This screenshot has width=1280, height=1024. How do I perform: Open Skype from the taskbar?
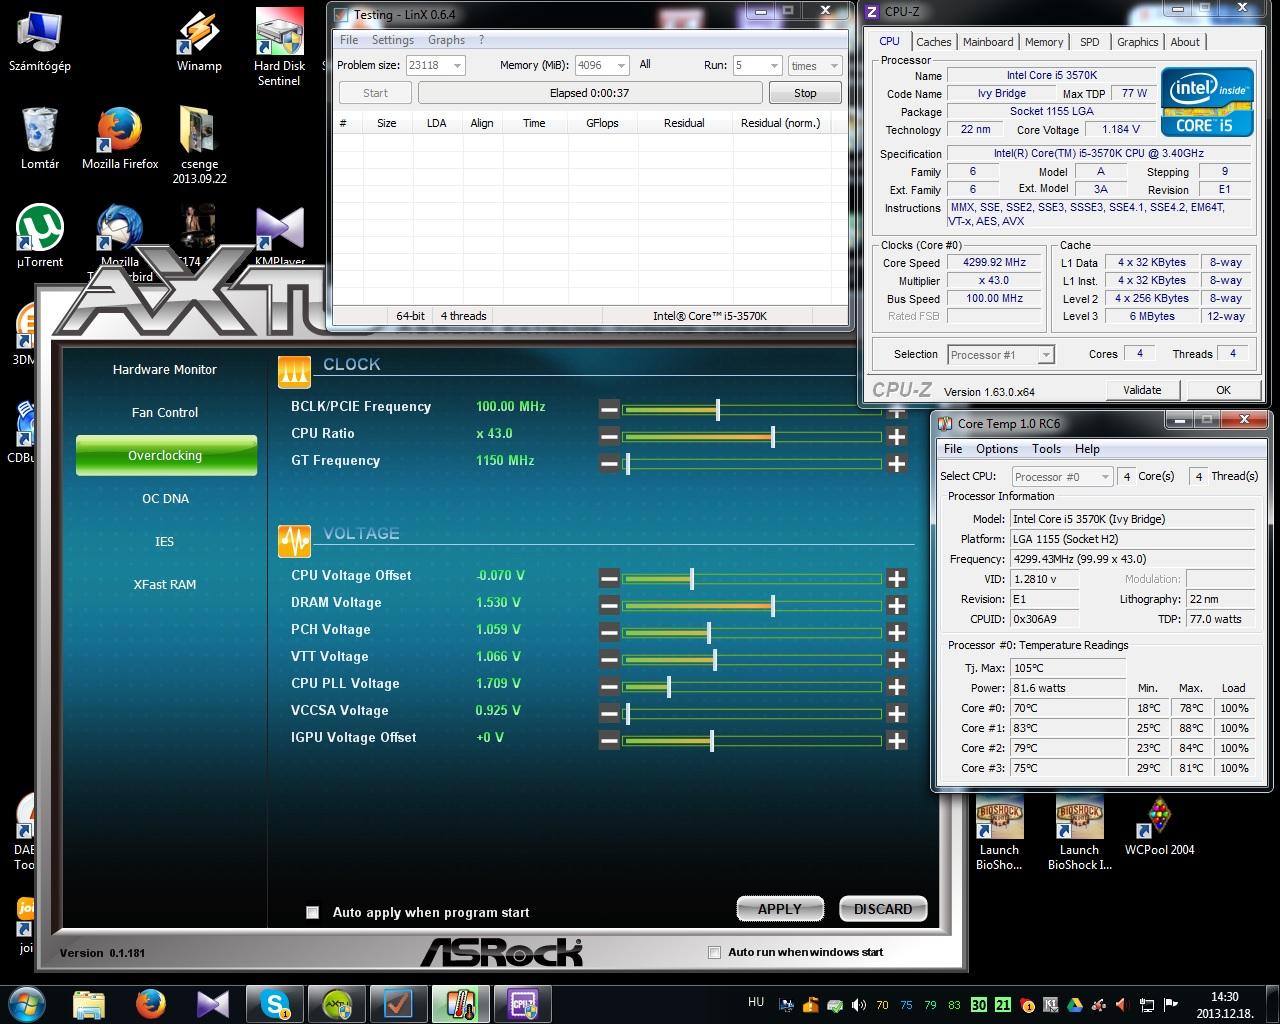(275, 1004)
